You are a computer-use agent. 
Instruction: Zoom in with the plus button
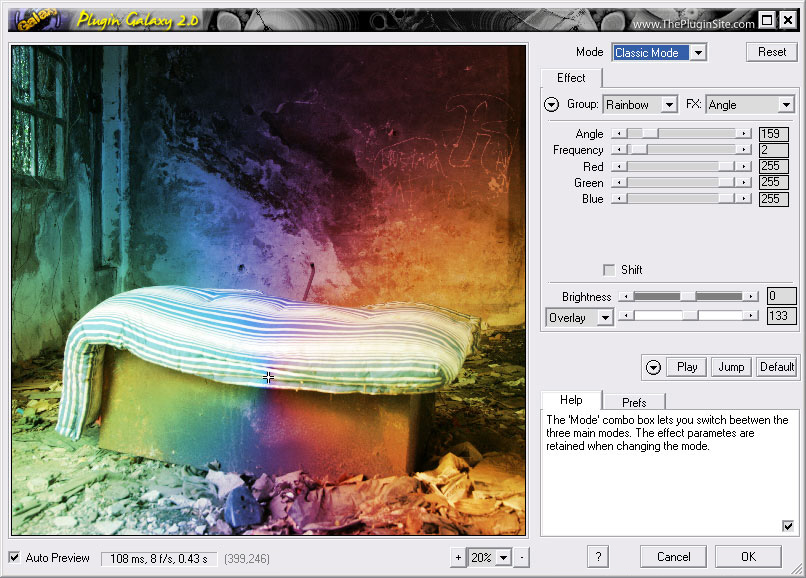click(459, 557)
